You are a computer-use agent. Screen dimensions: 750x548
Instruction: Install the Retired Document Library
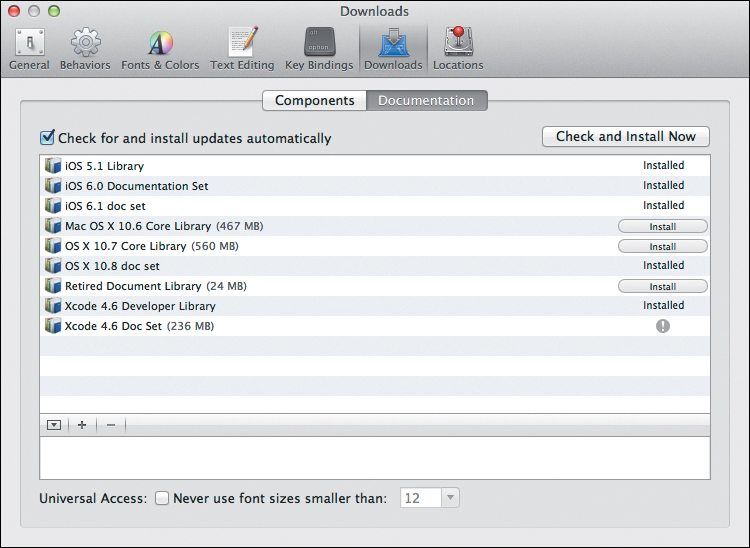[x=662, y=286]
